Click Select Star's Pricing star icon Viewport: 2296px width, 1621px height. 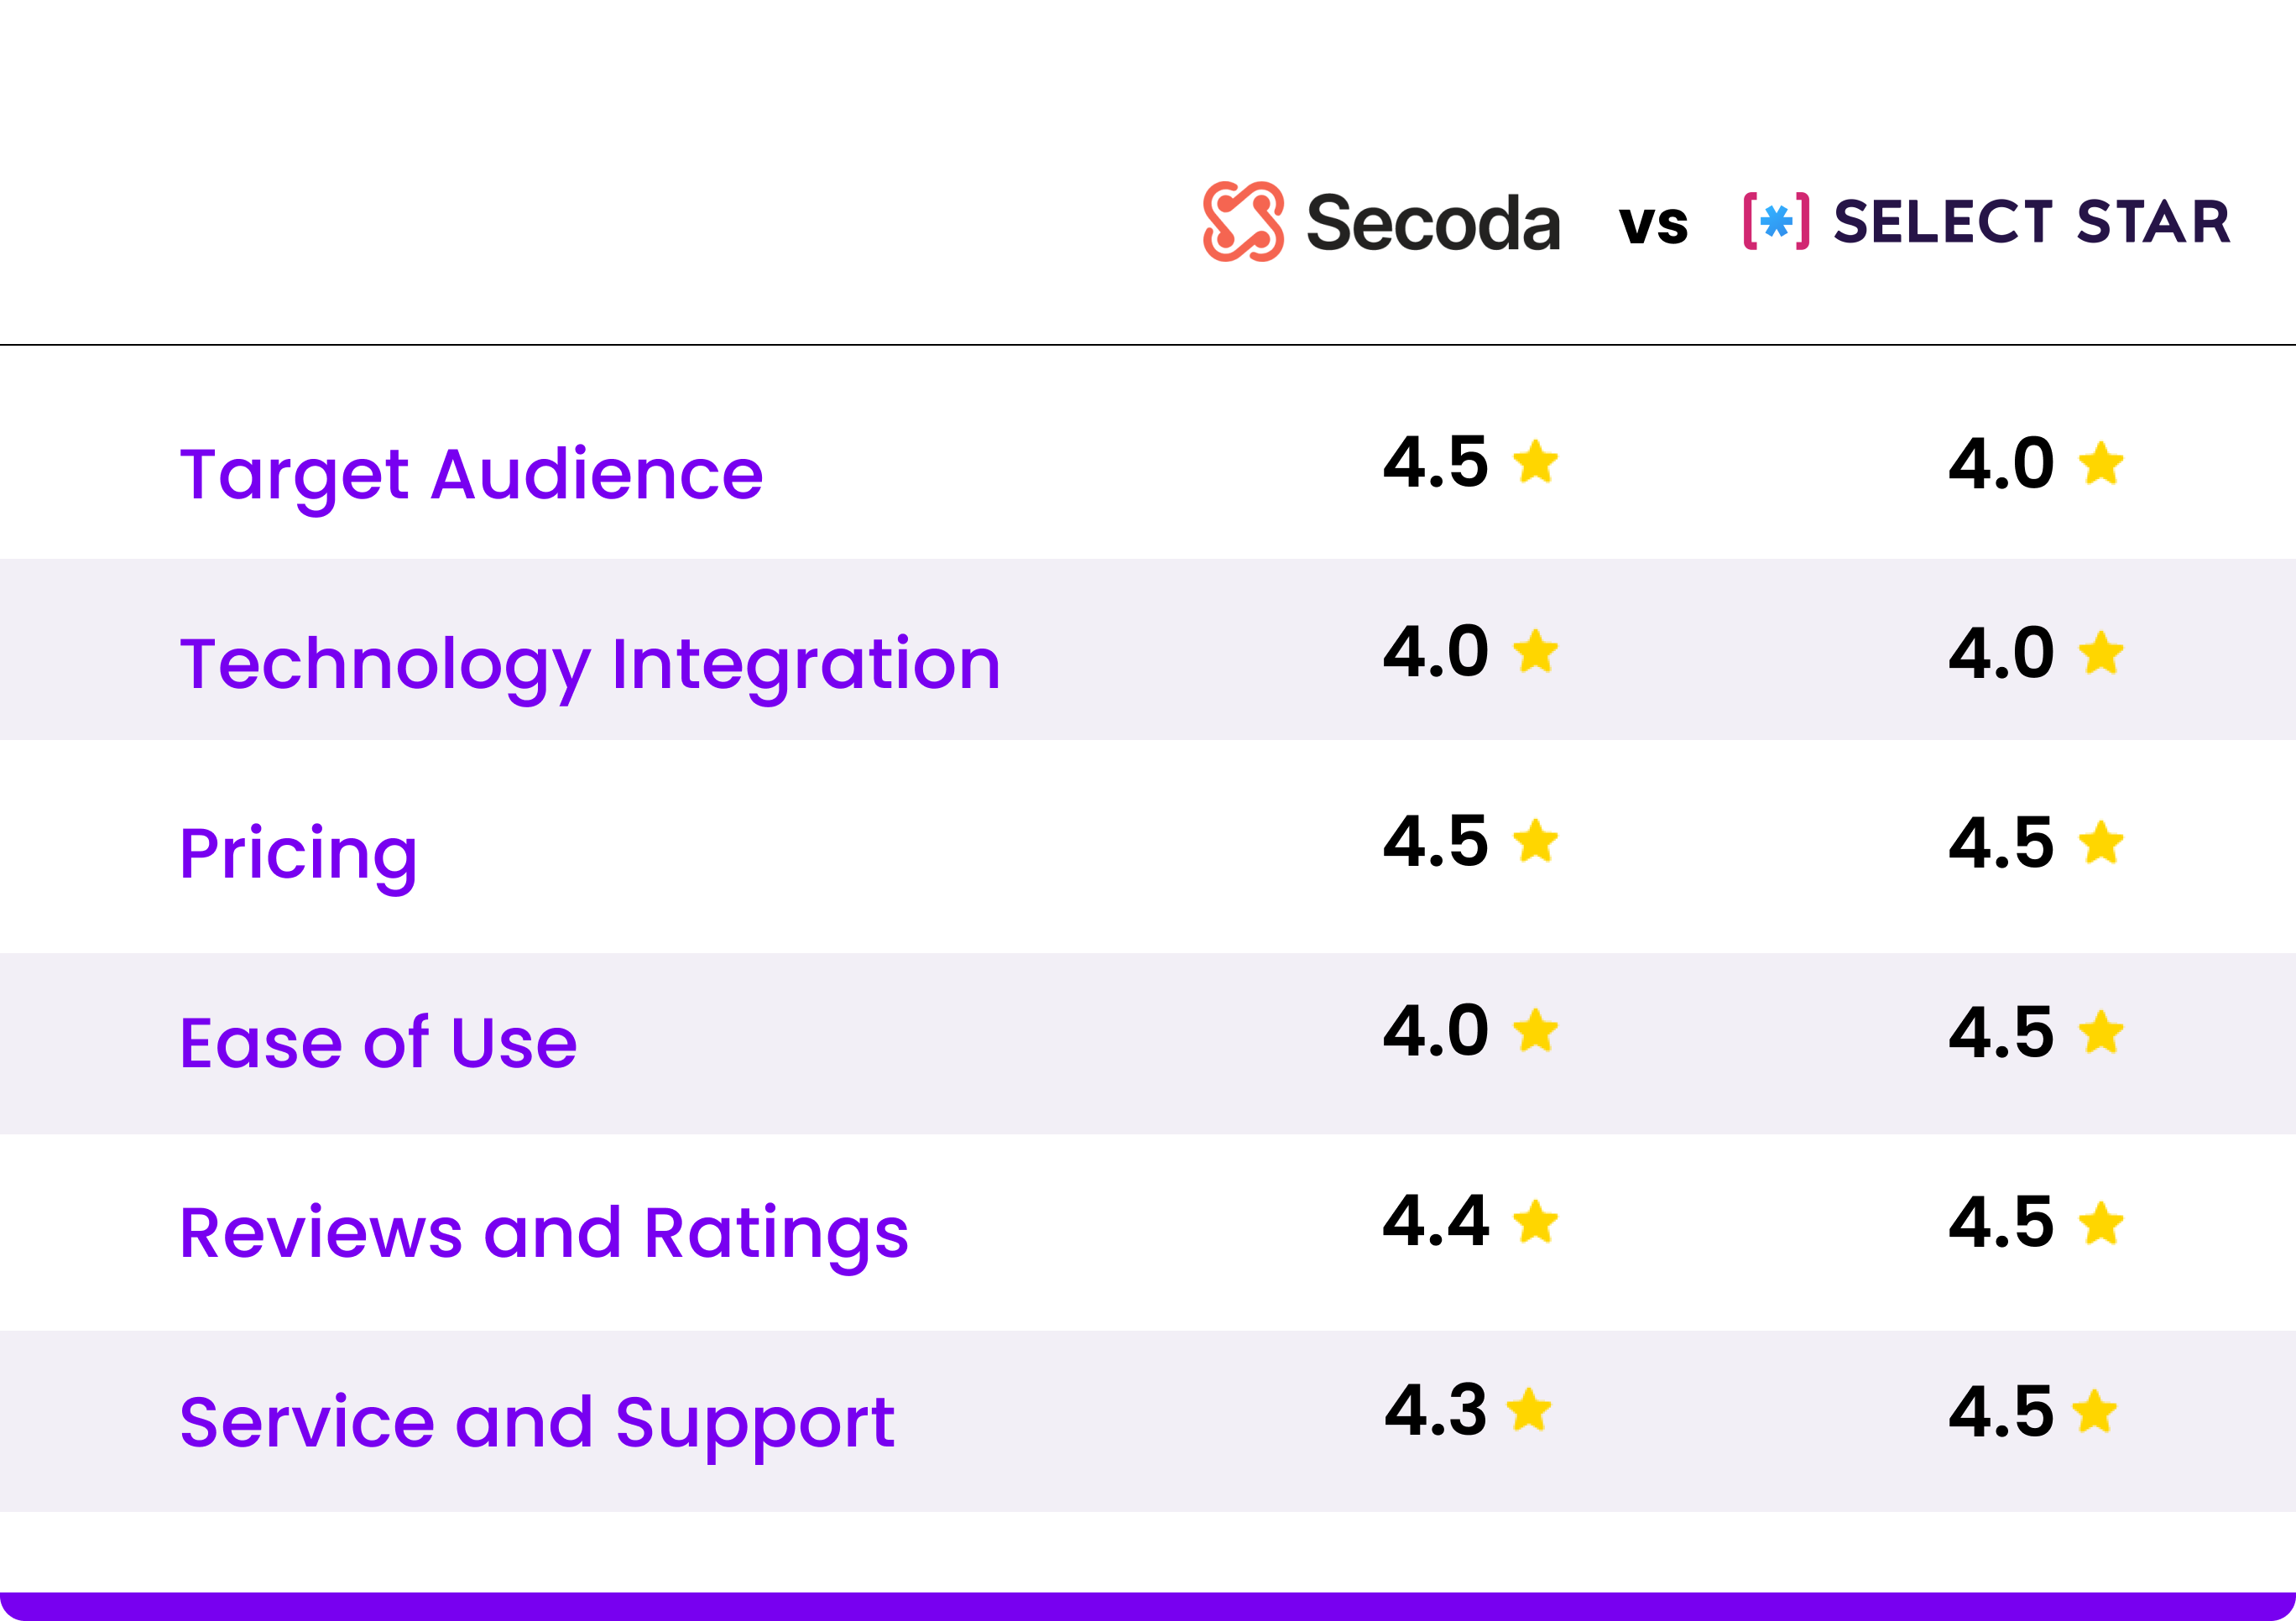click(2101, 843)
